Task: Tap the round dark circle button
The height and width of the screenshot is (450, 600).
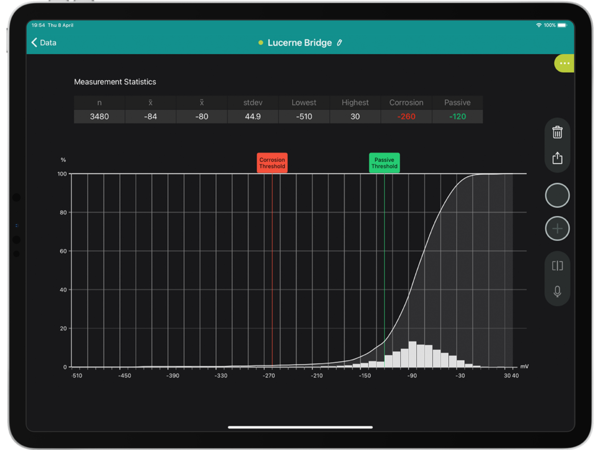Action: 557,195
